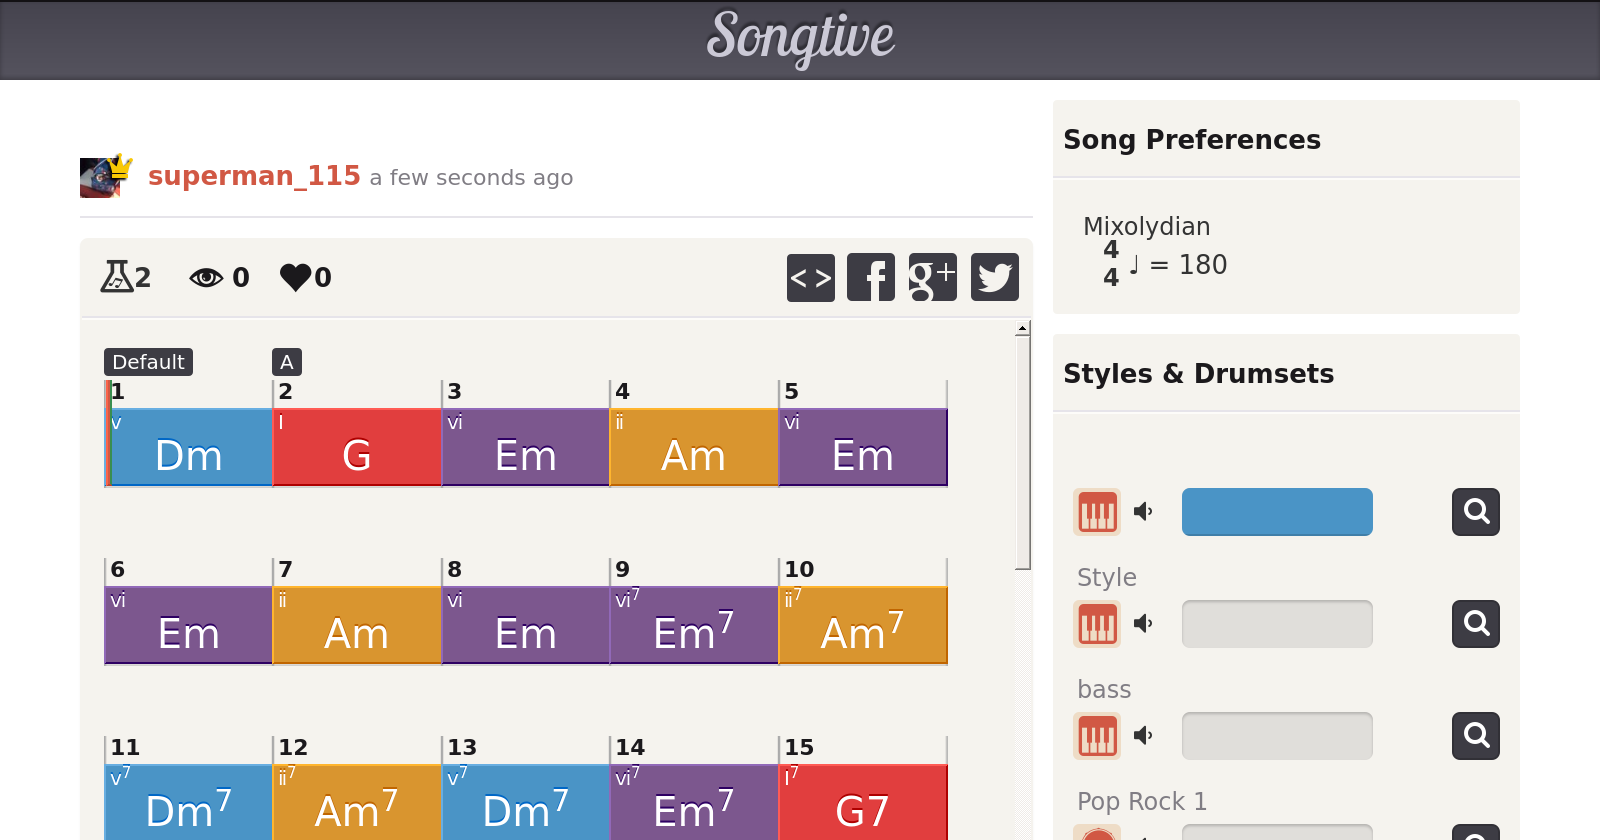Click the remix flask icon
The height and width of the screenshot is (840, 1600).
coord(116,277)
